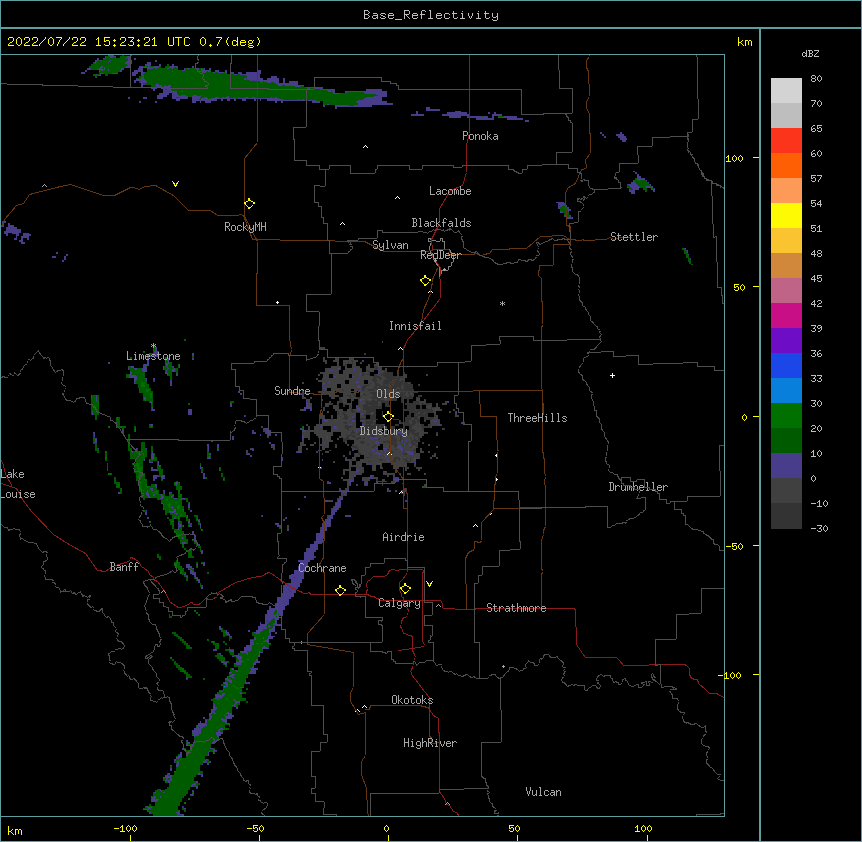
Task: Click the Vulcan town label
Action: [544, 792]
